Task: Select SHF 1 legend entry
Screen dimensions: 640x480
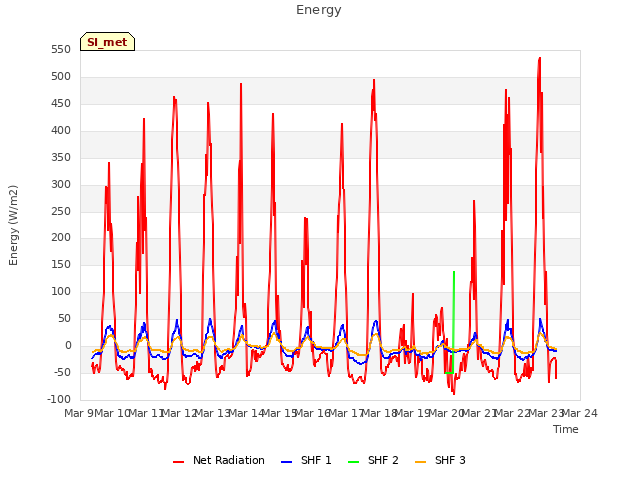Action: point(306,460)
